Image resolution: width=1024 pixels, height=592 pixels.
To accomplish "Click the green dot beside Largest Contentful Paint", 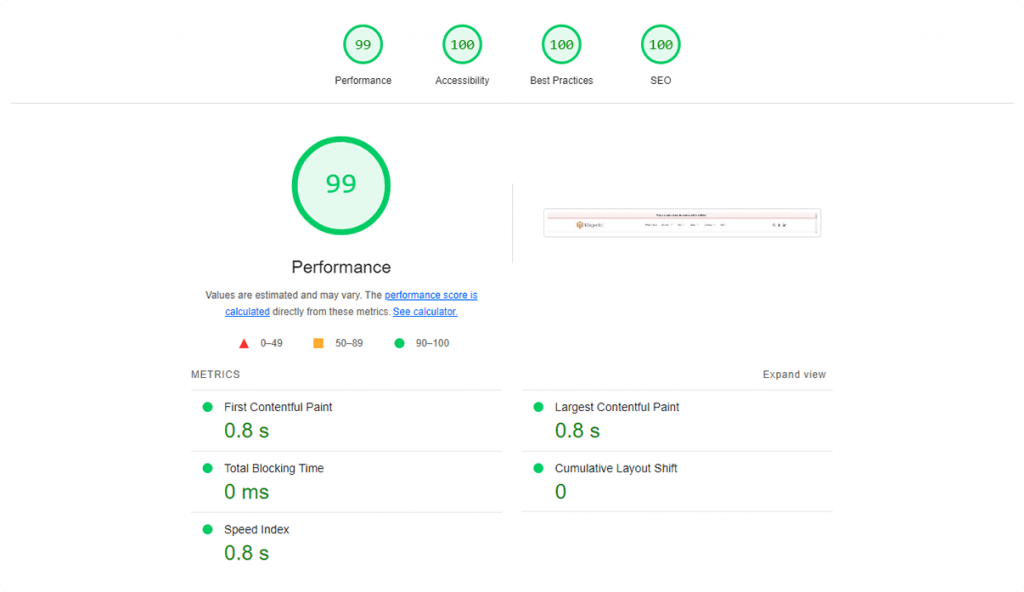I will [538, 406].
